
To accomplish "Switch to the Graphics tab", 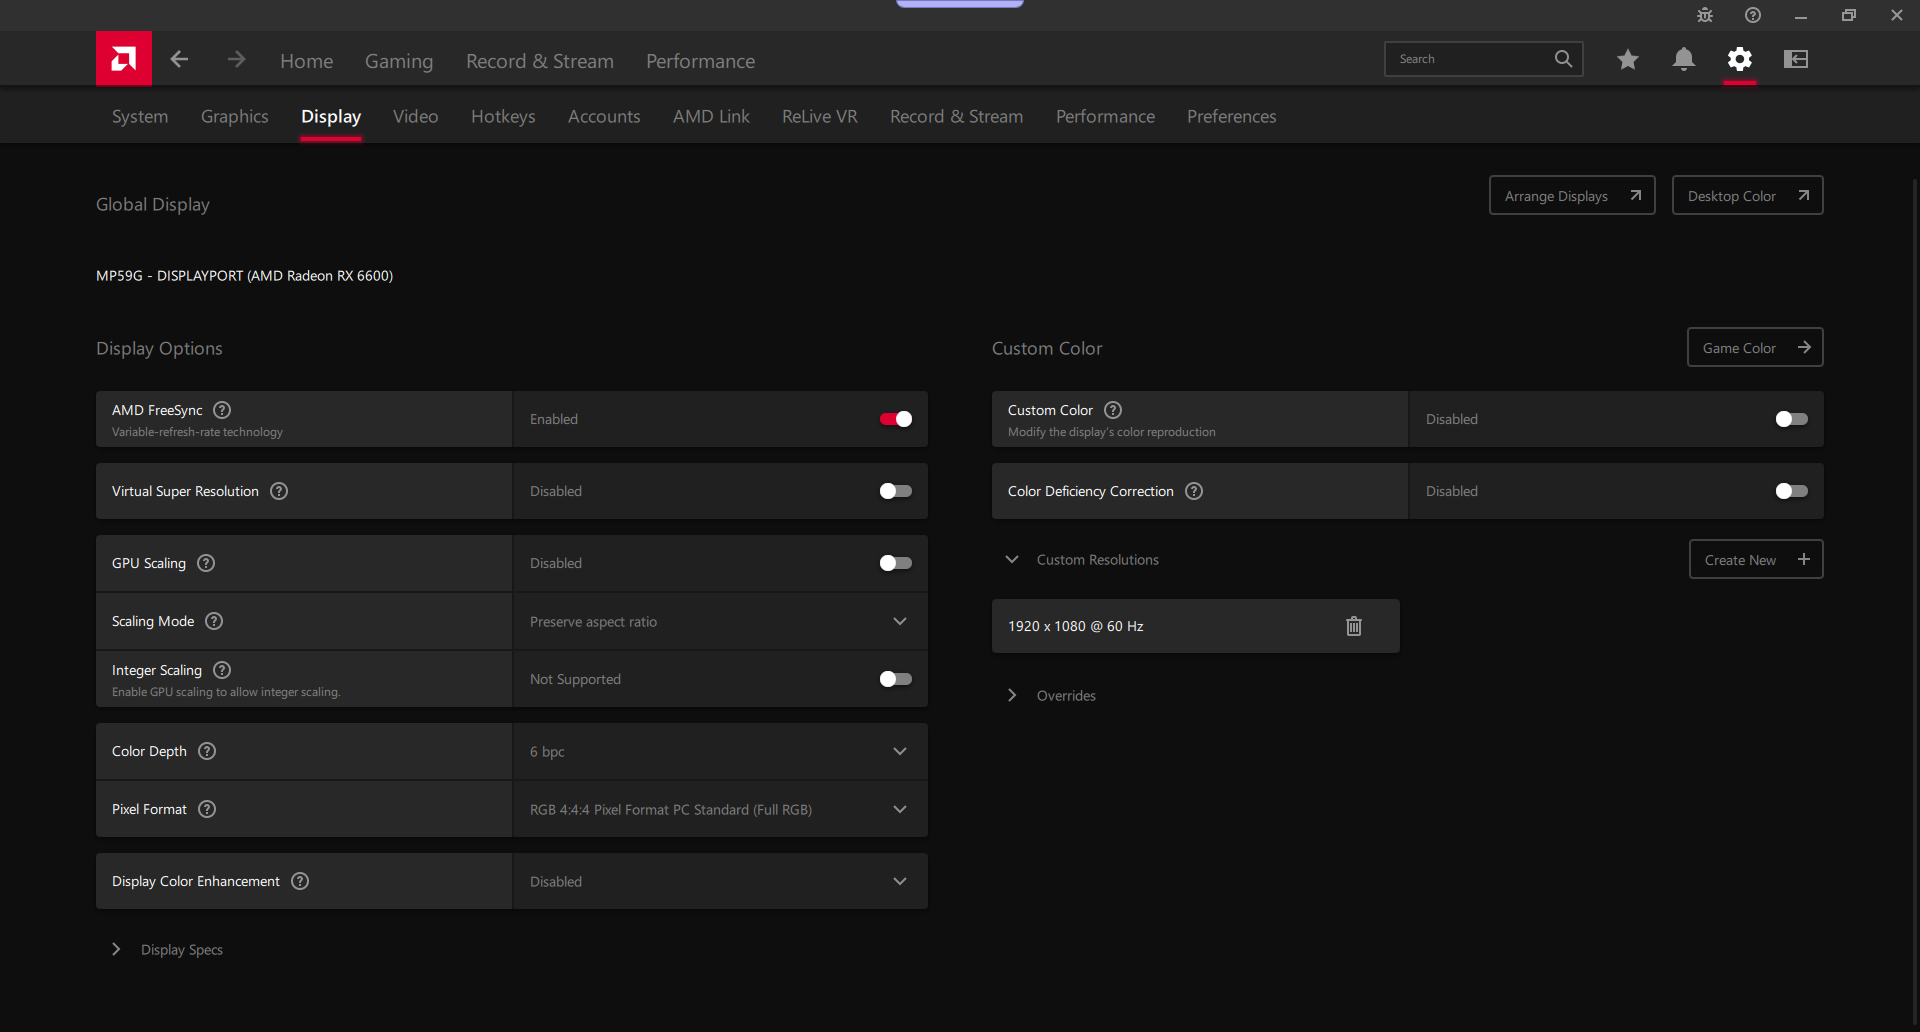I will pyautogui.click(x=234, y=117).
